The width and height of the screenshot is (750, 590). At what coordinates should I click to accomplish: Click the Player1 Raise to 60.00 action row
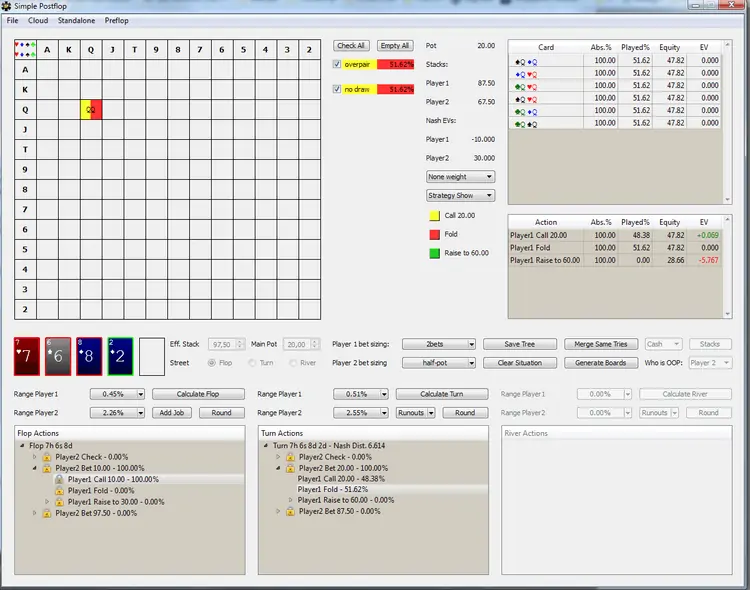coord(615,260)
